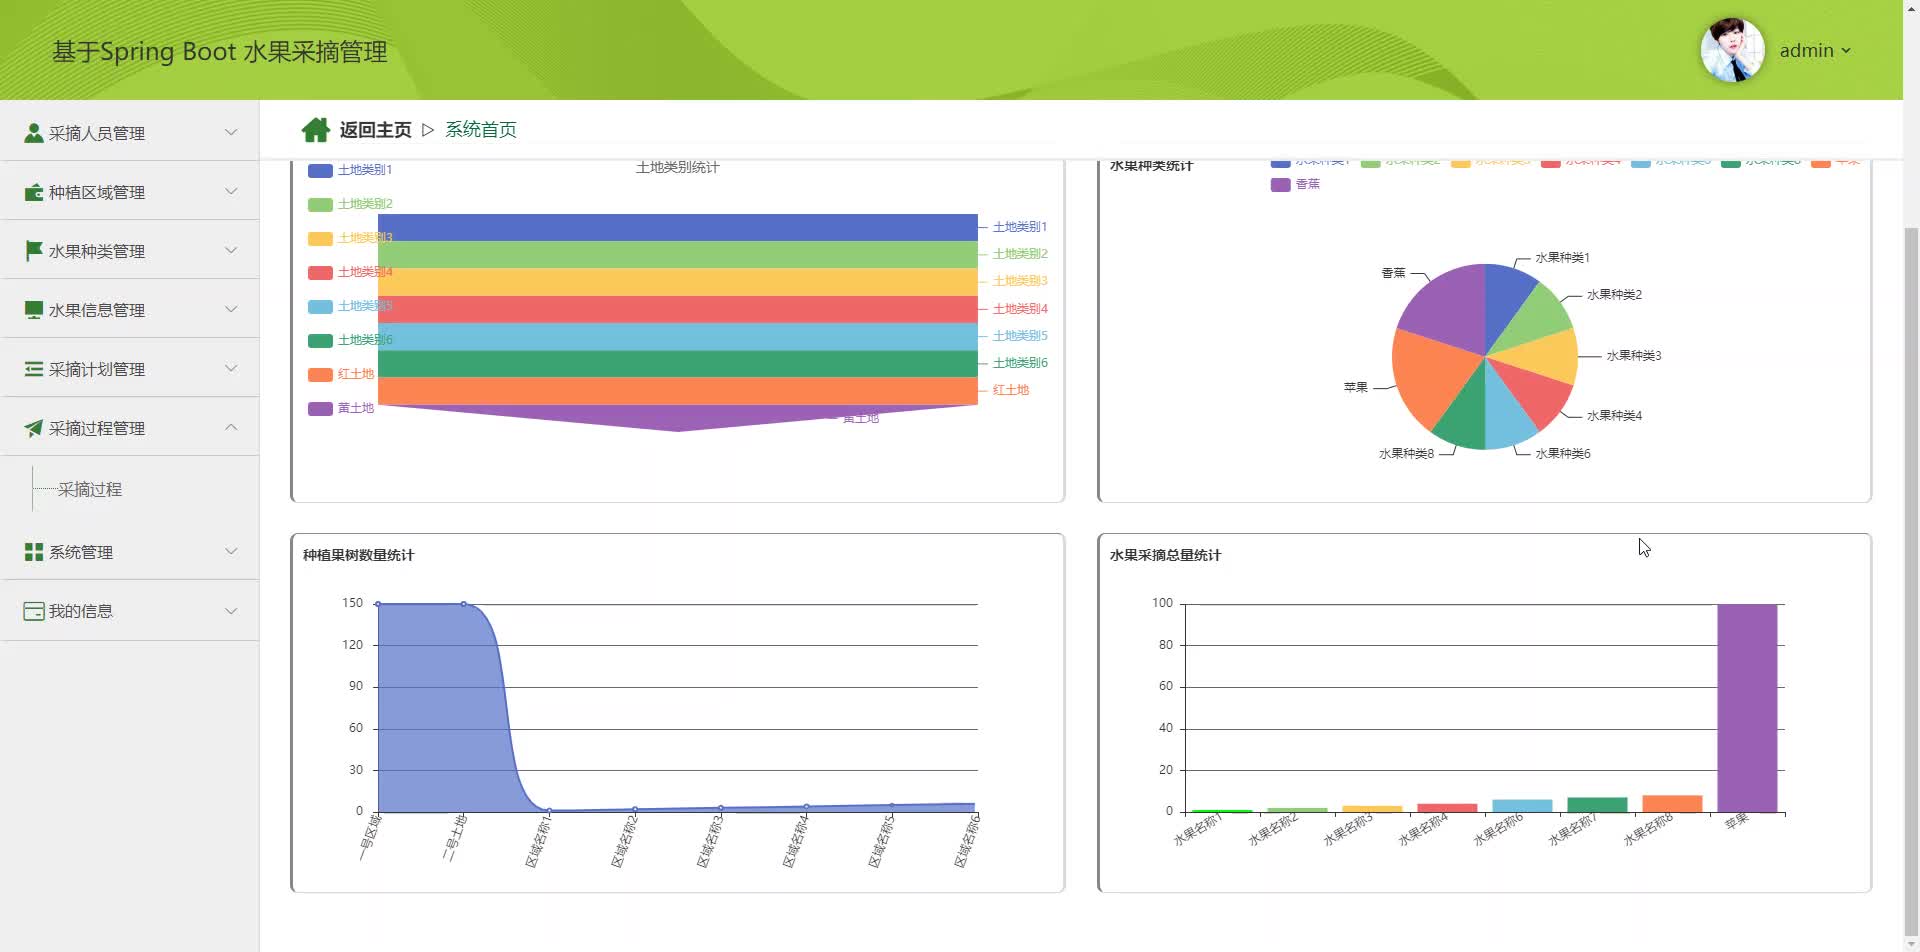Expand 种植区域管理 with its chevron
Screen dimensions: 1920x952
tap(231, 191)
